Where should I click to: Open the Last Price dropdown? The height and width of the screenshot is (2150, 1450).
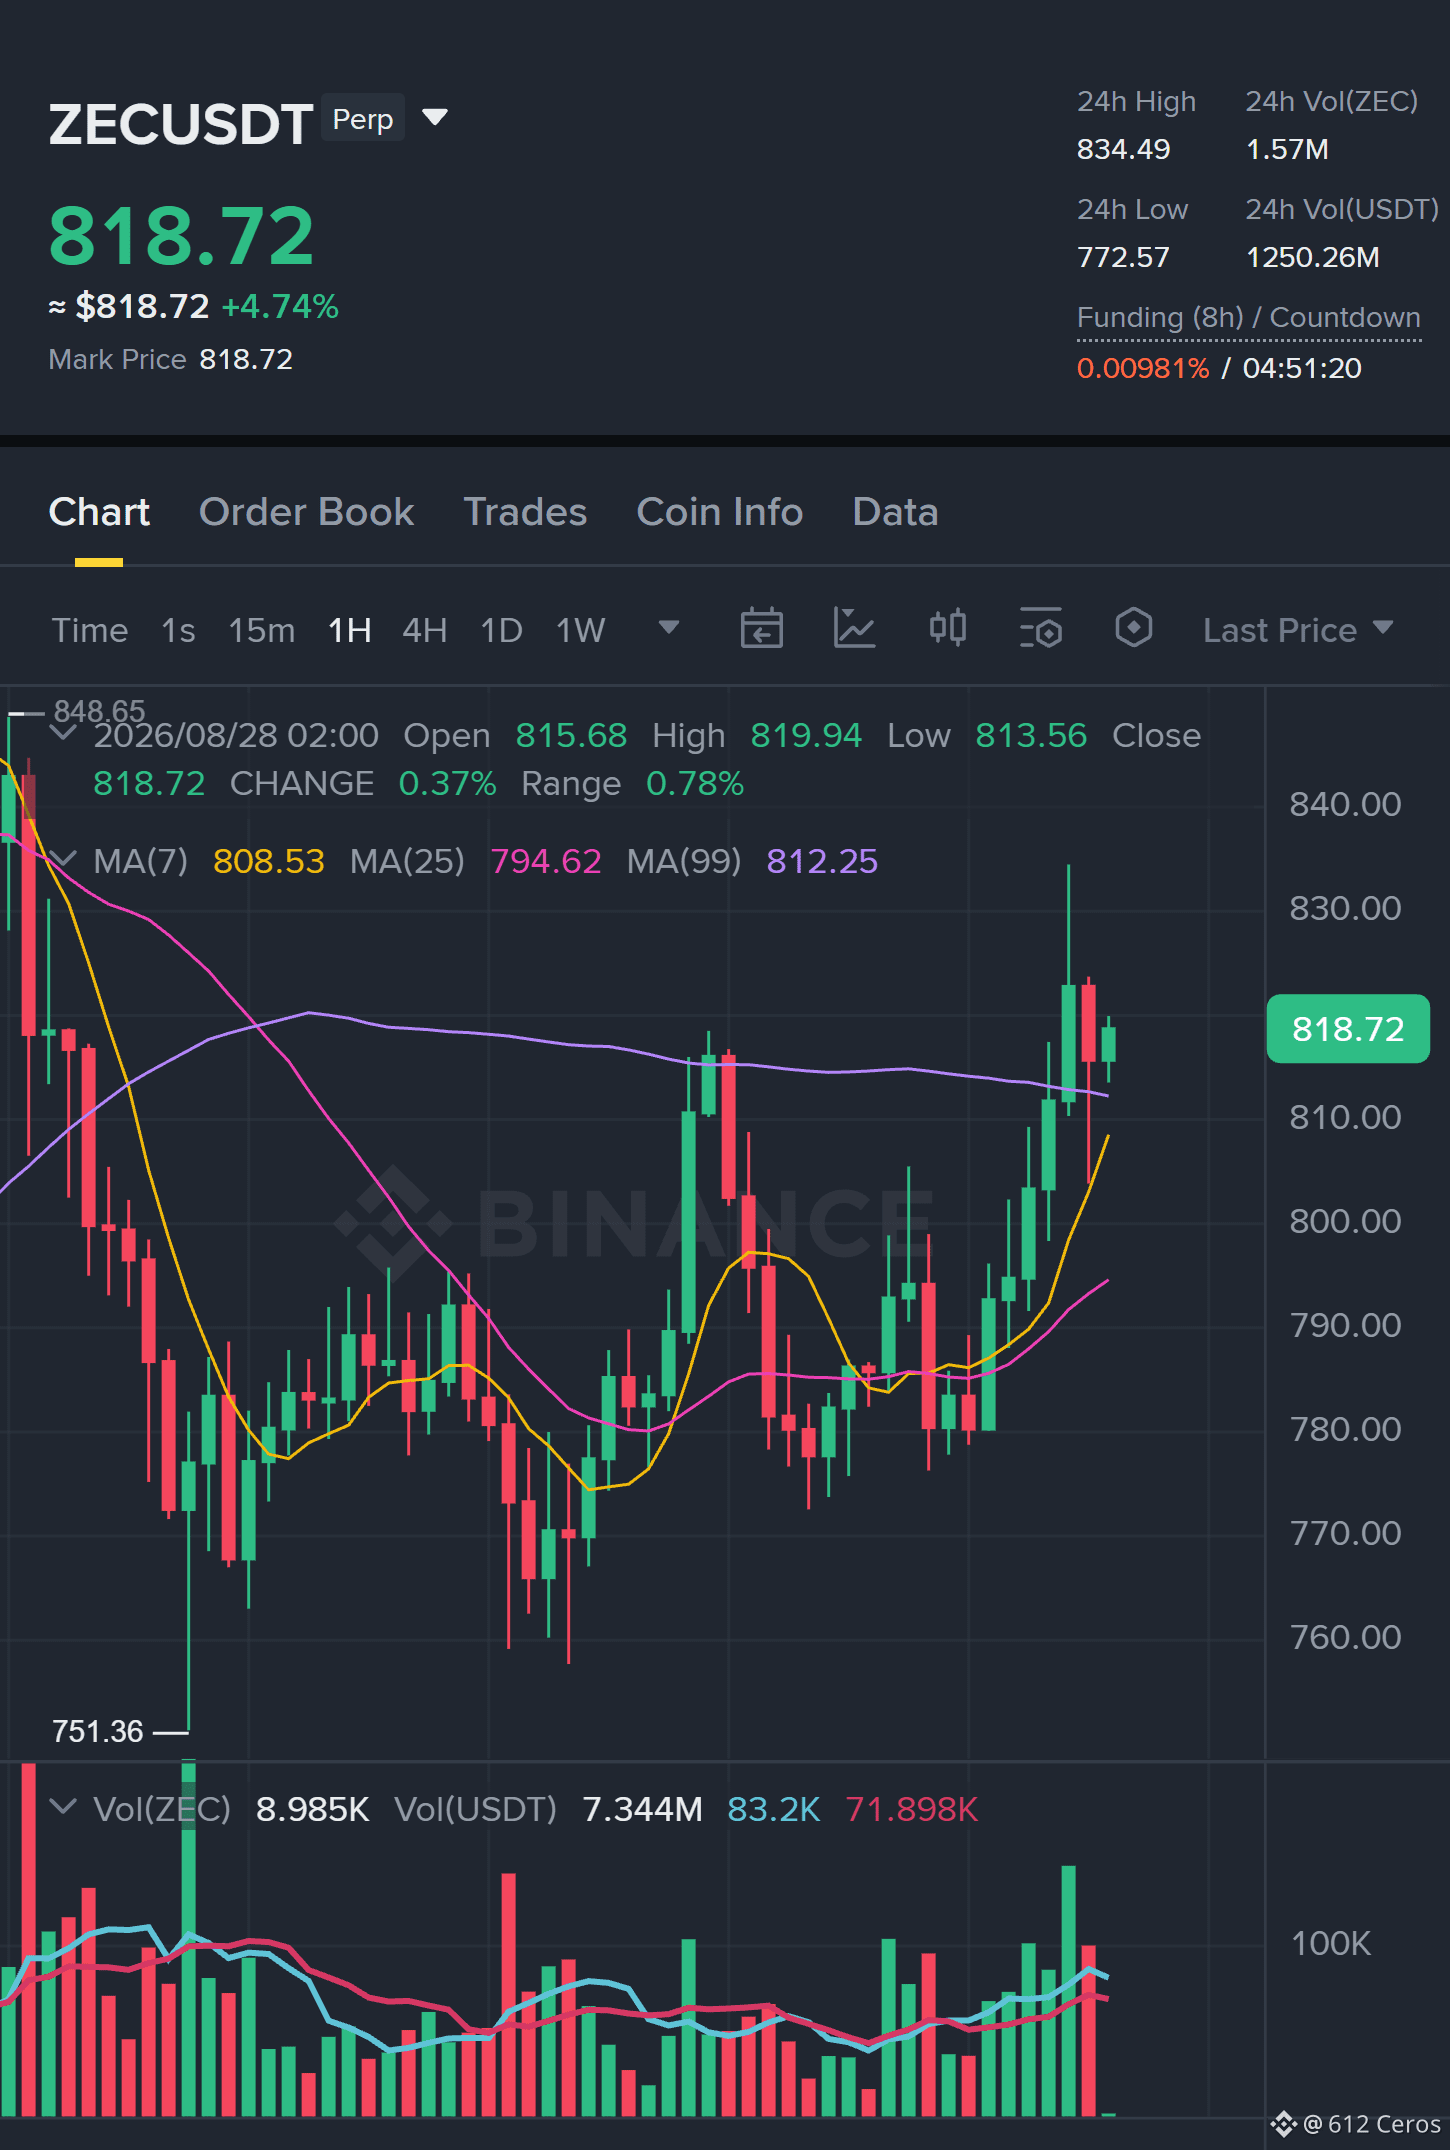tap(1298, 630)
